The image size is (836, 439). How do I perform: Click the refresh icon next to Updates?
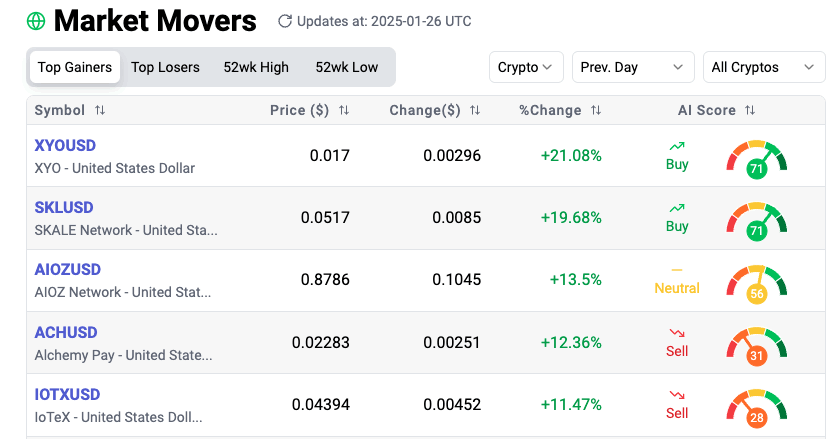tap(285, 21)
